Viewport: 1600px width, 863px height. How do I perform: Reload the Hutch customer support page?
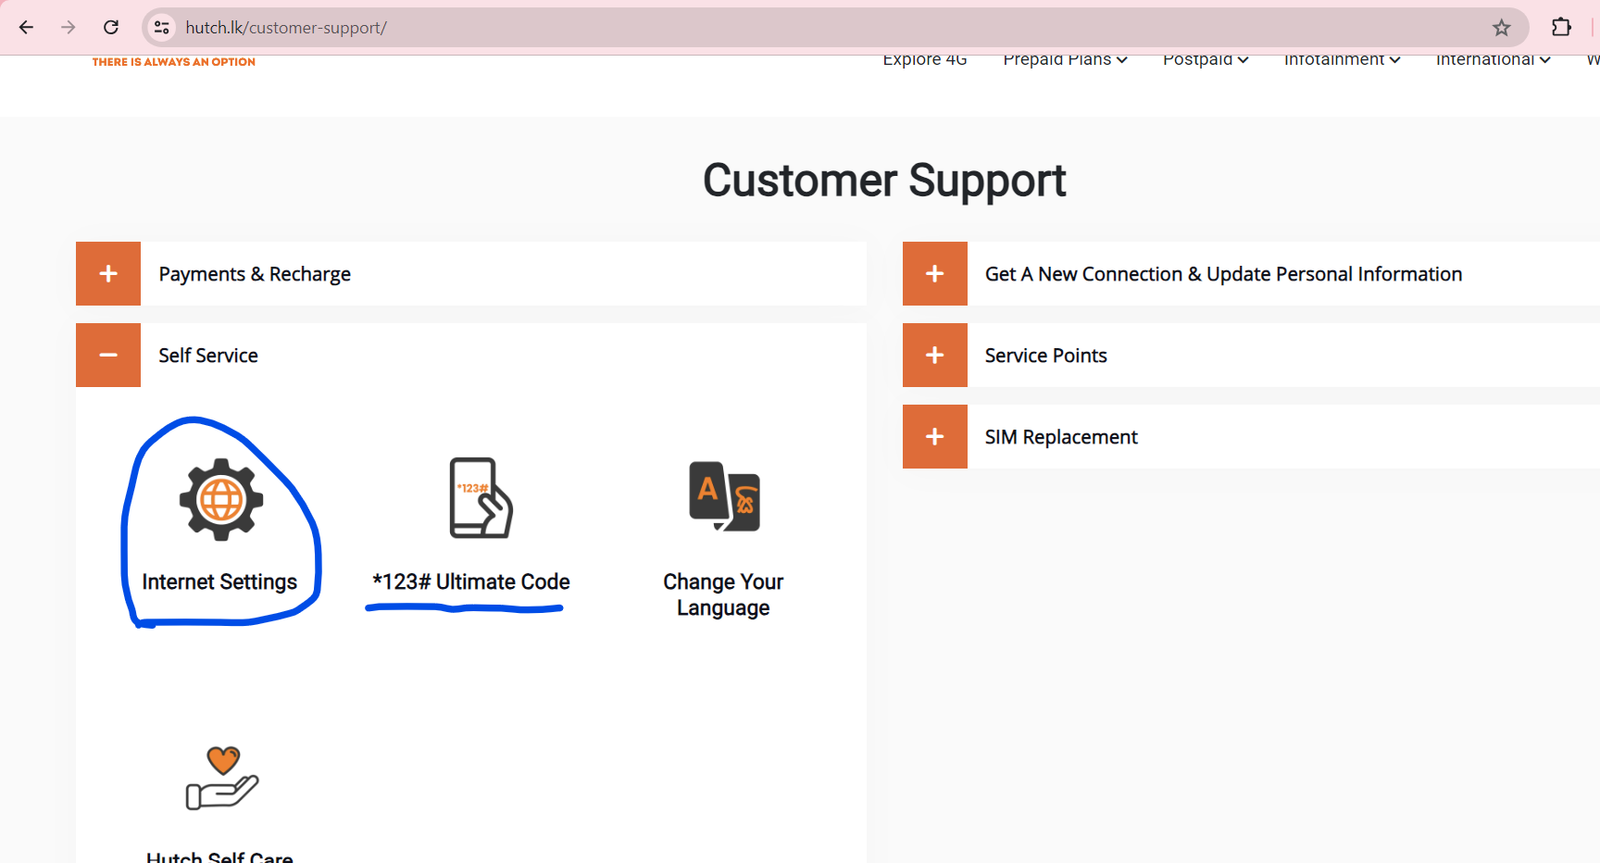tap(111, 27)
